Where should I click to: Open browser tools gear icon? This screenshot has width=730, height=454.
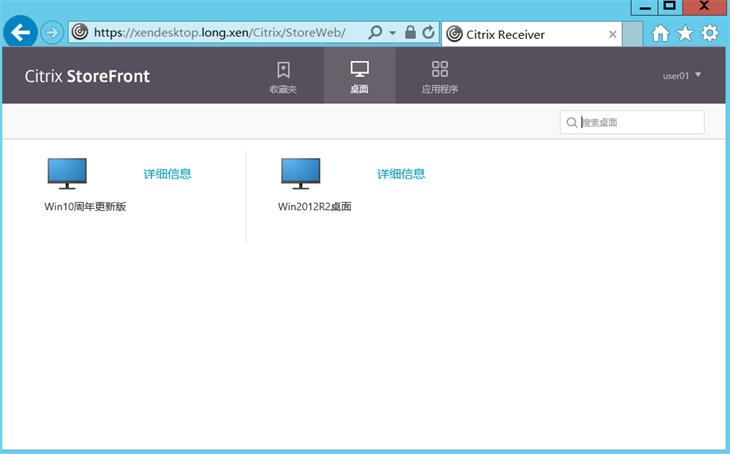coord(710,33)
